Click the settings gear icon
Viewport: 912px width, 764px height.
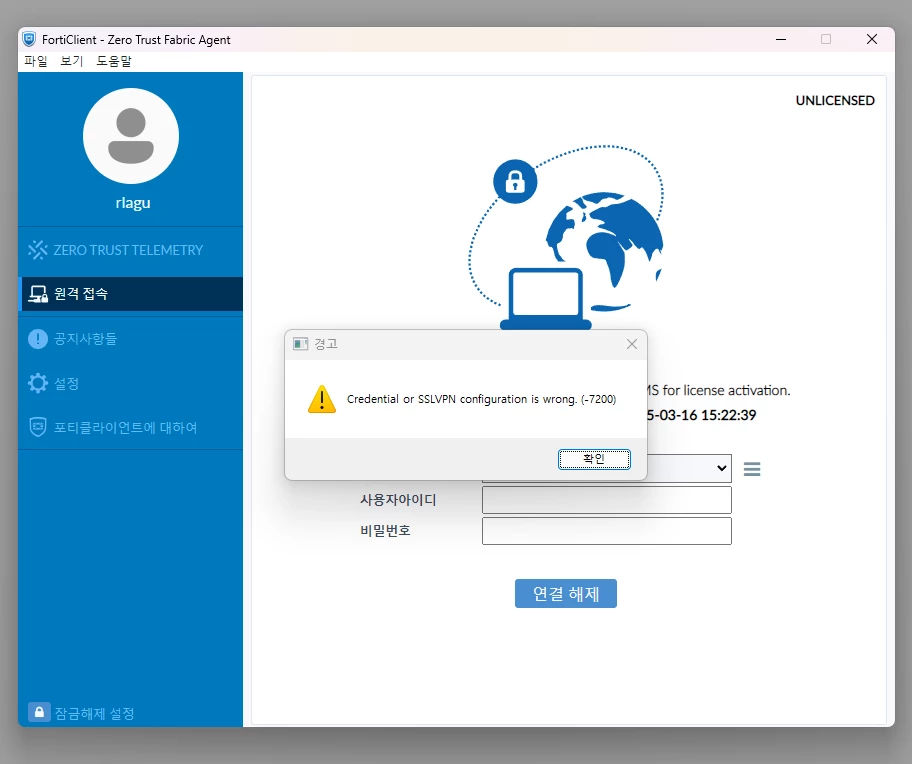(38, 383)
